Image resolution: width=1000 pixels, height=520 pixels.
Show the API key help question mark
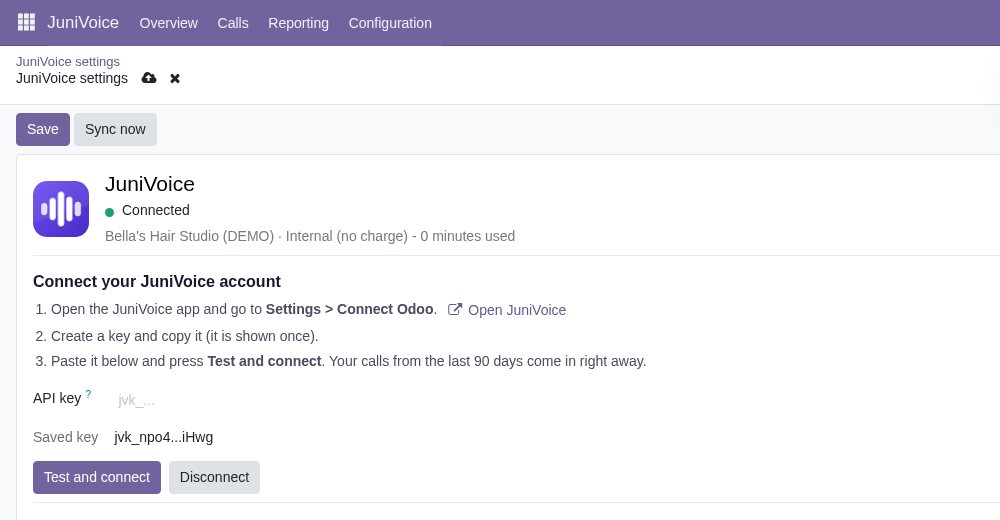89,394
